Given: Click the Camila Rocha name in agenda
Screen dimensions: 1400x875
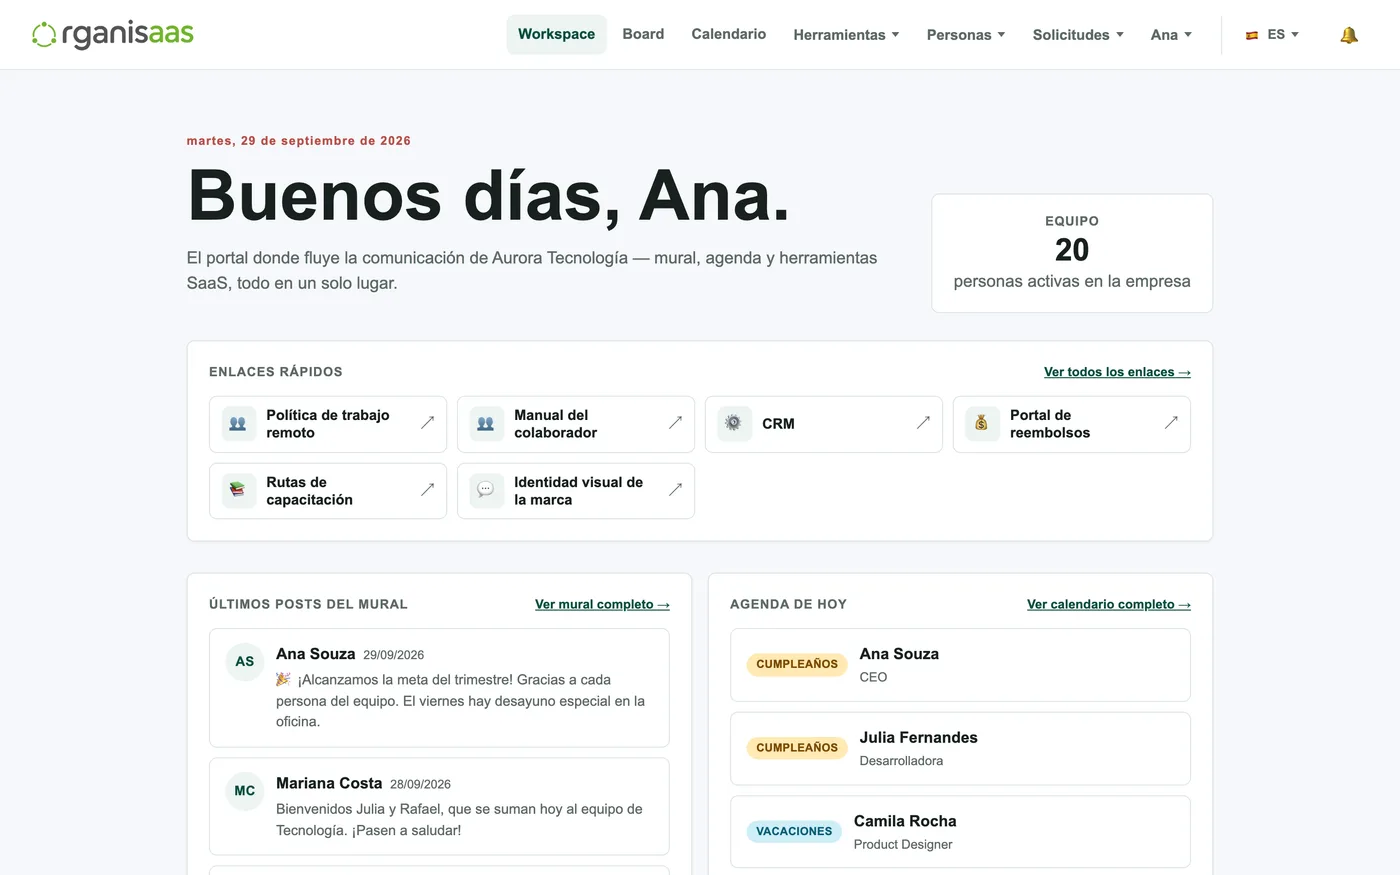Looking at the screenshot, I should [905, 821].
